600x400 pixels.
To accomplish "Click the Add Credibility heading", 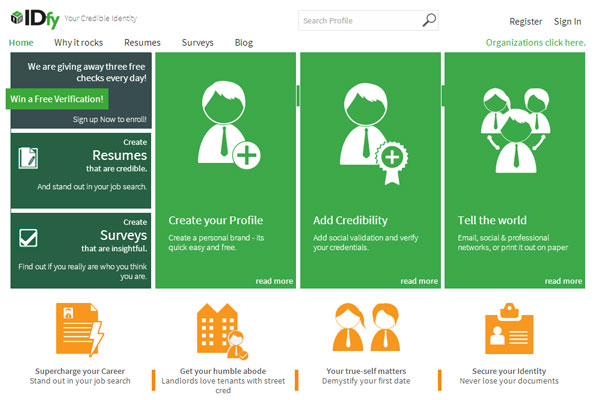I will coord(350,220).
